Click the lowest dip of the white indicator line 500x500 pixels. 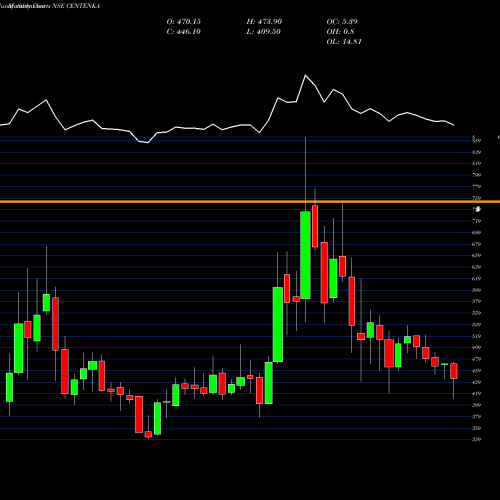click(x=148, y=143)
